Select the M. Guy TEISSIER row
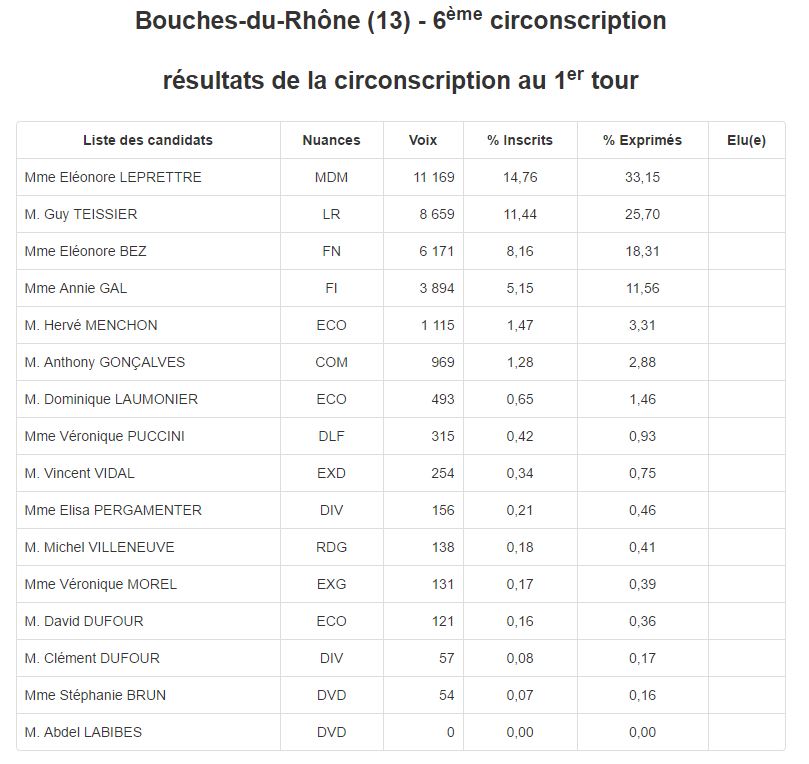This screenshot has width=809, height=764. [x=81, y=214]
